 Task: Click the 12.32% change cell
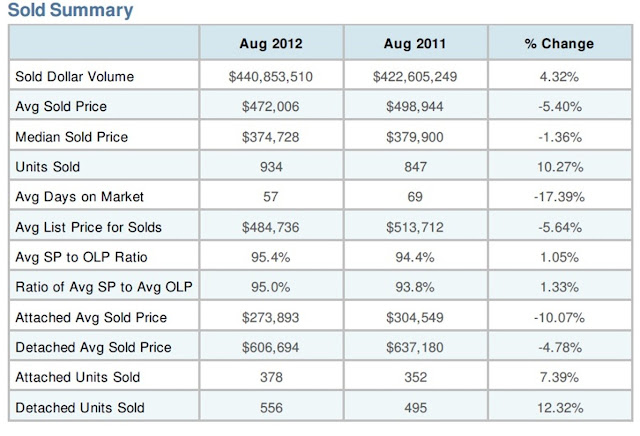point(560,407)
